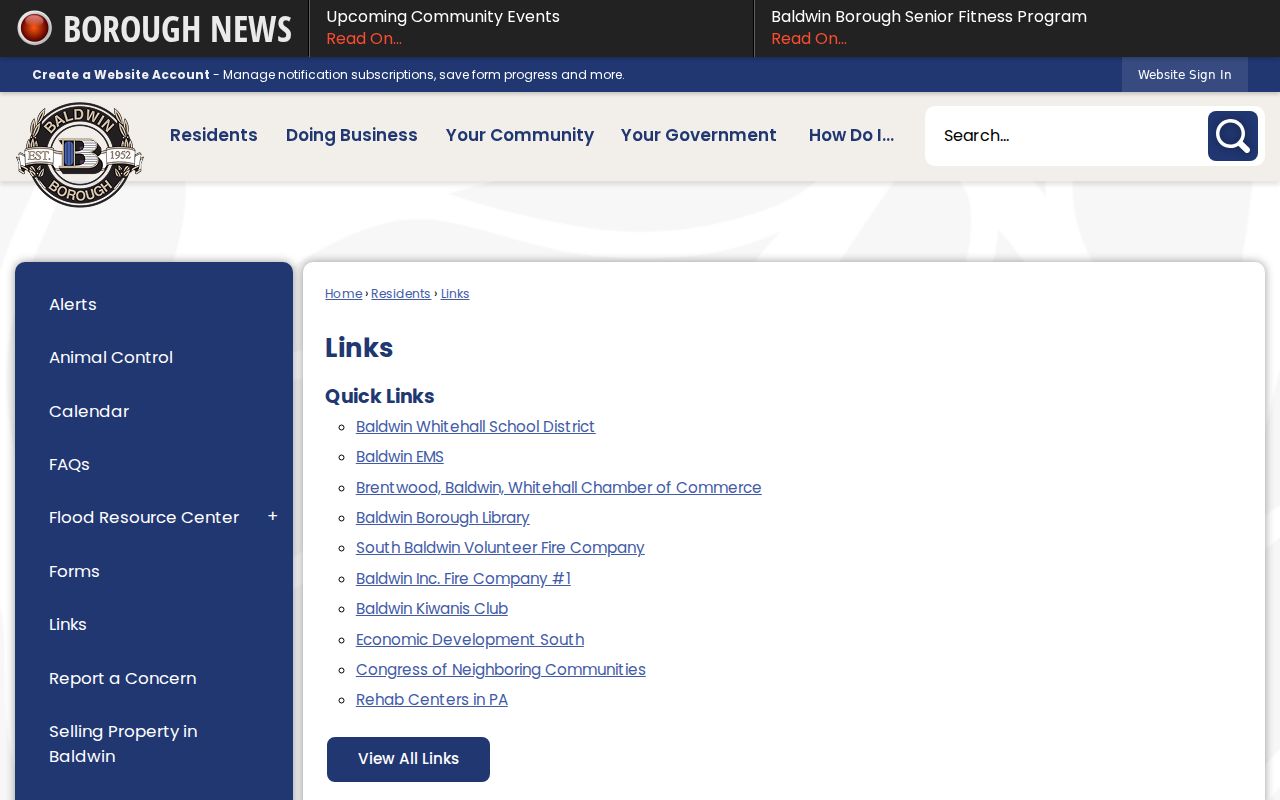Open Brentwood, Baldwin, Whitehall Chamber of Commerce link
The height and width of the screenshot is (800, 1280).
(x=558, y=488)
